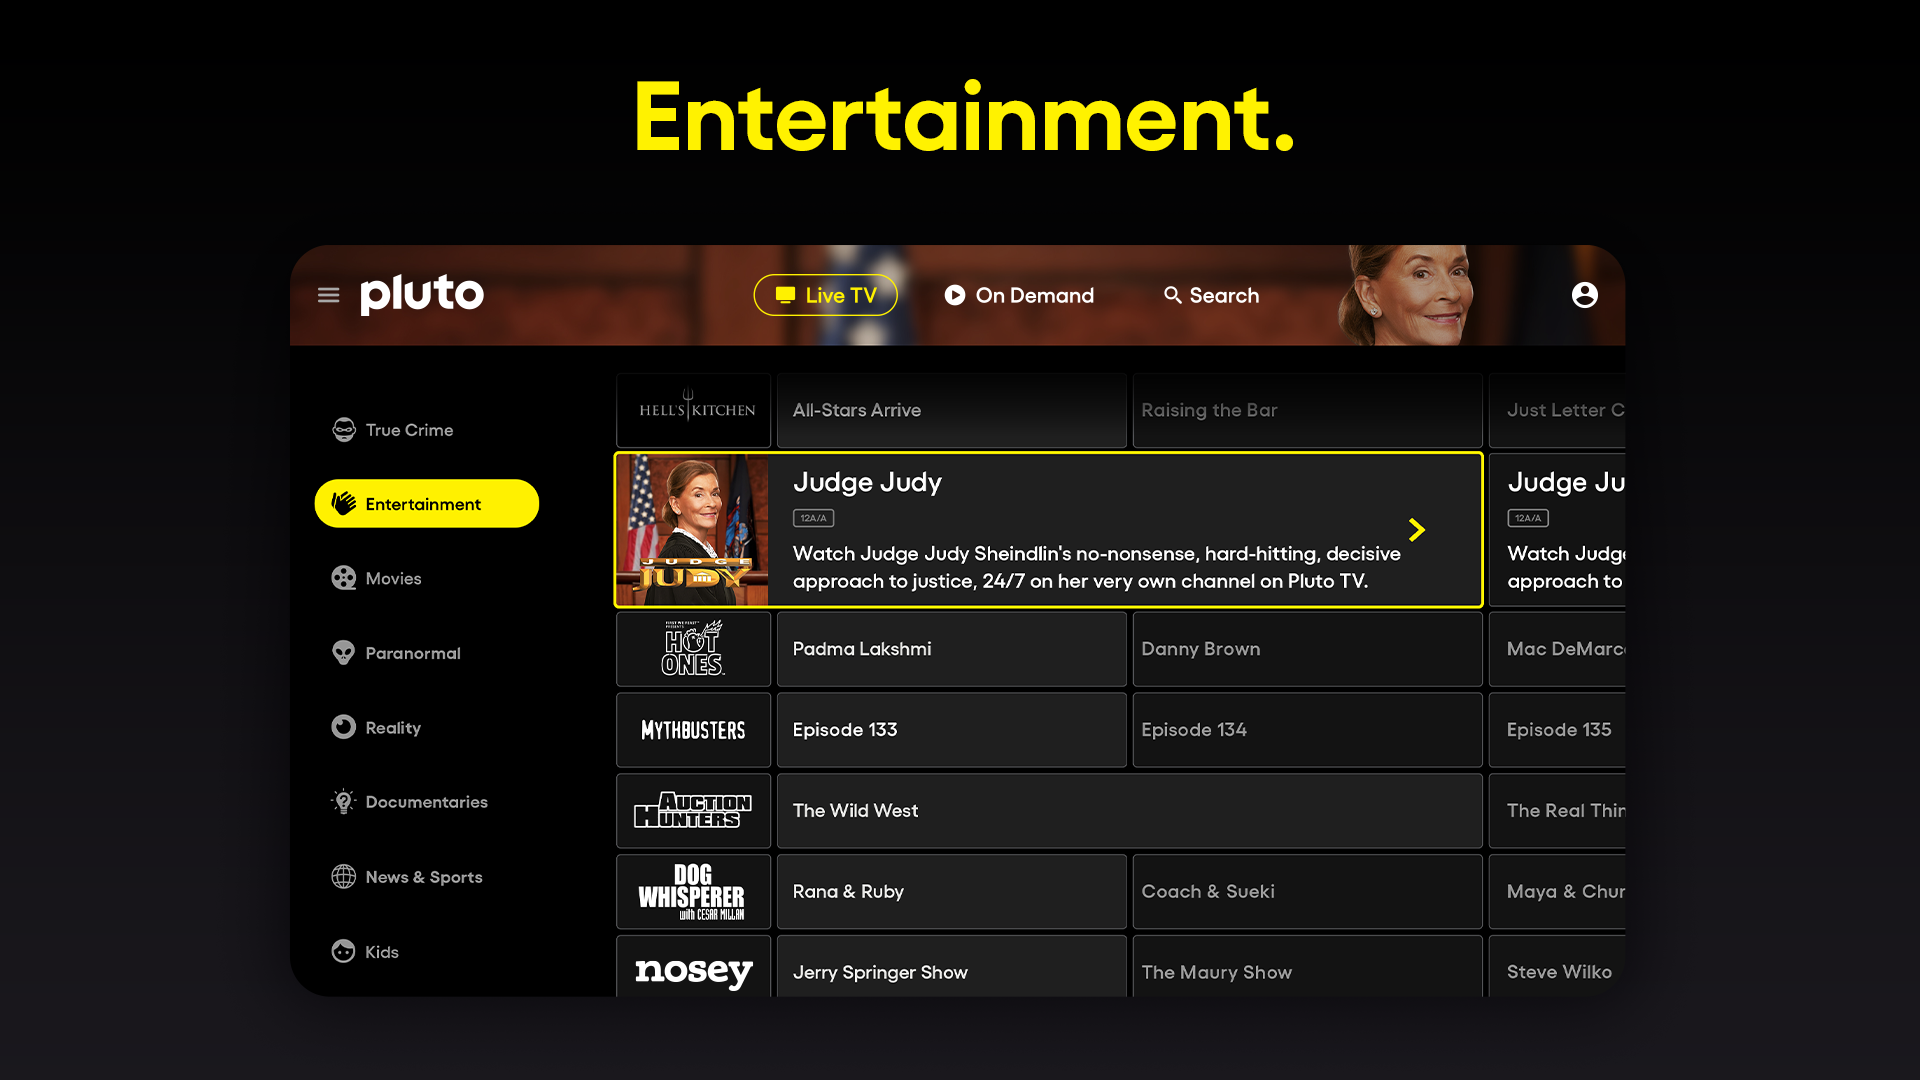Click the Reality category icon
Viewport: 1920px width, 1080px height.
(x=343, y=727)
